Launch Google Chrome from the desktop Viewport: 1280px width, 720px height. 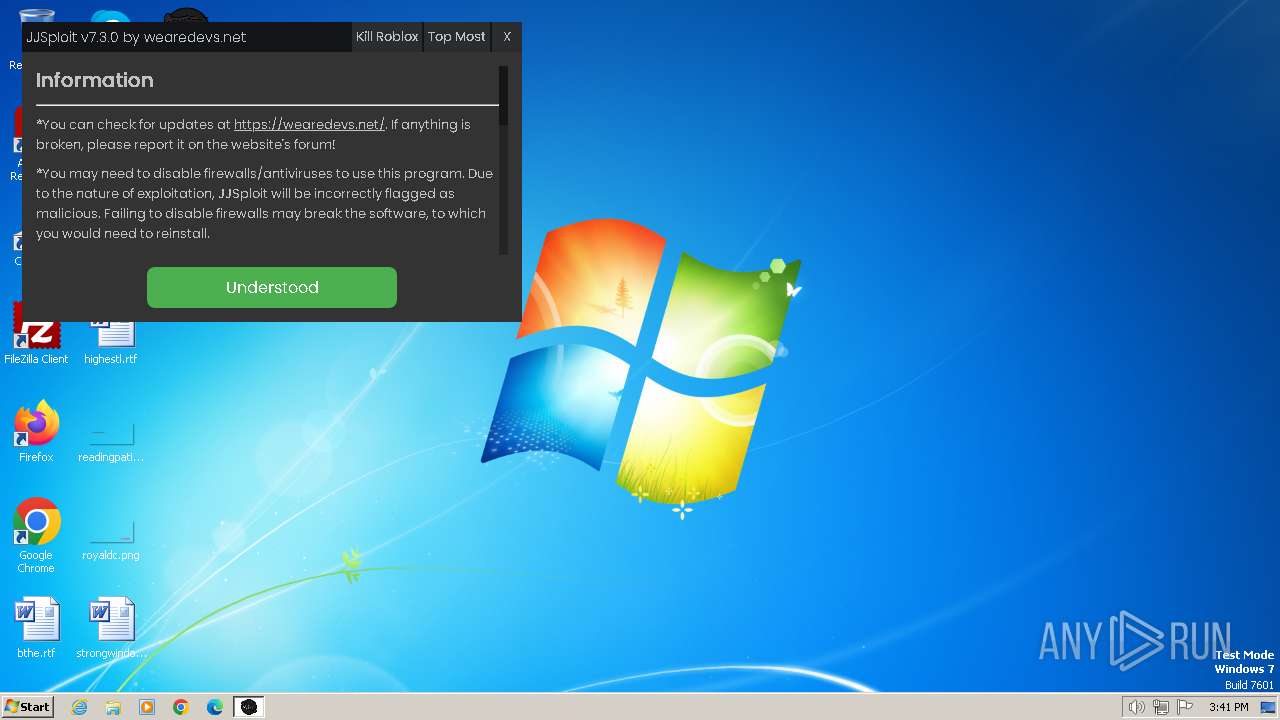(36, 536)
